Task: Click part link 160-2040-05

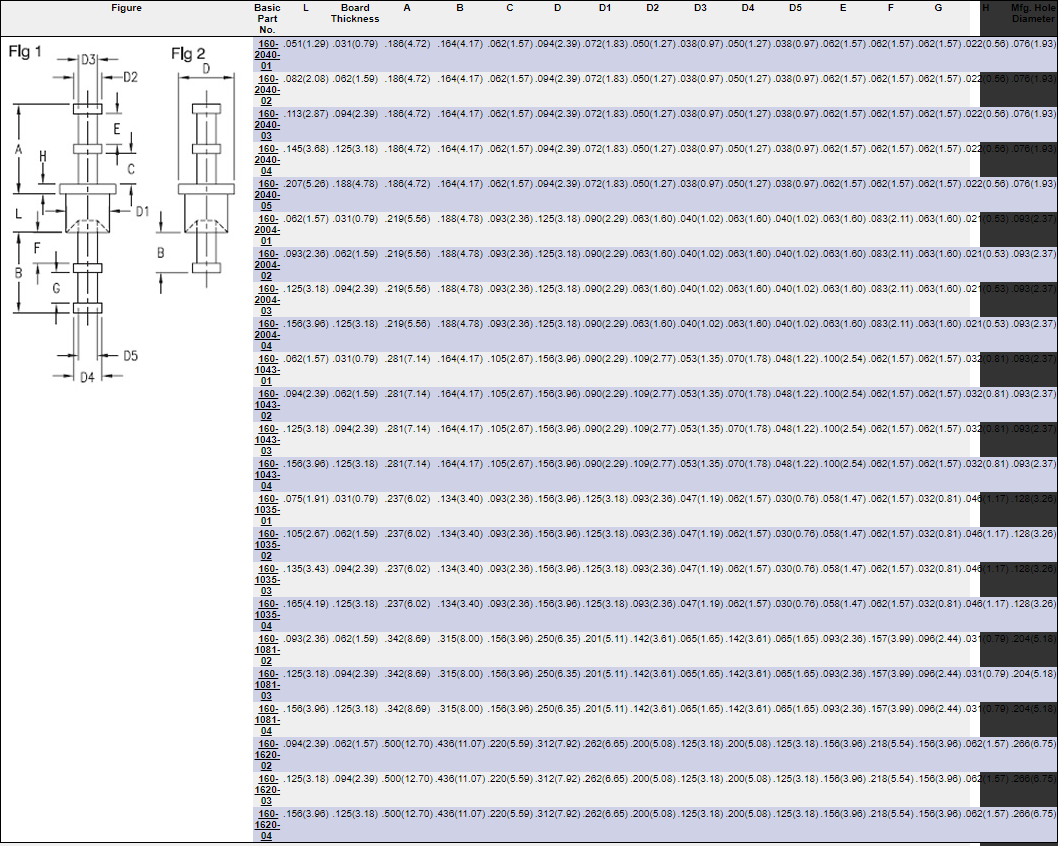Action: 268,195
